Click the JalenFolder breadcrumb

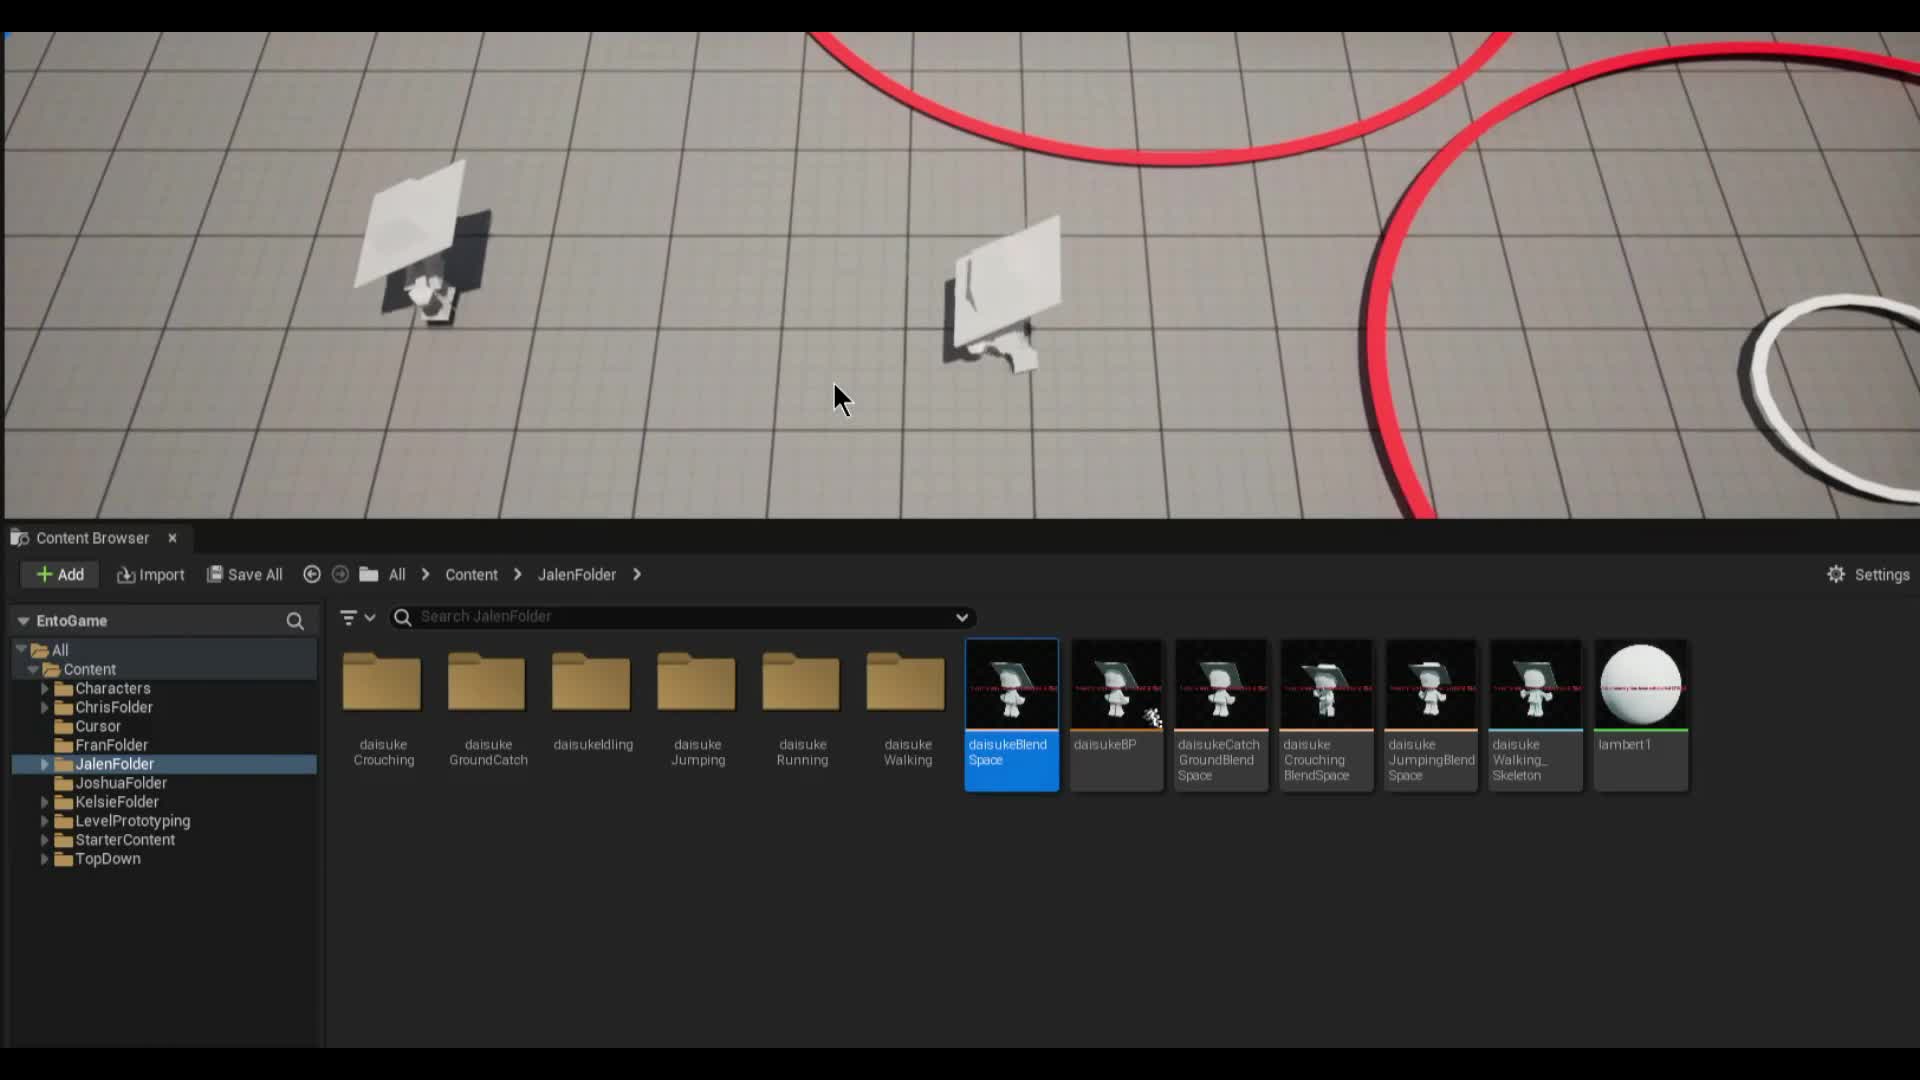[x=577, y=574]
